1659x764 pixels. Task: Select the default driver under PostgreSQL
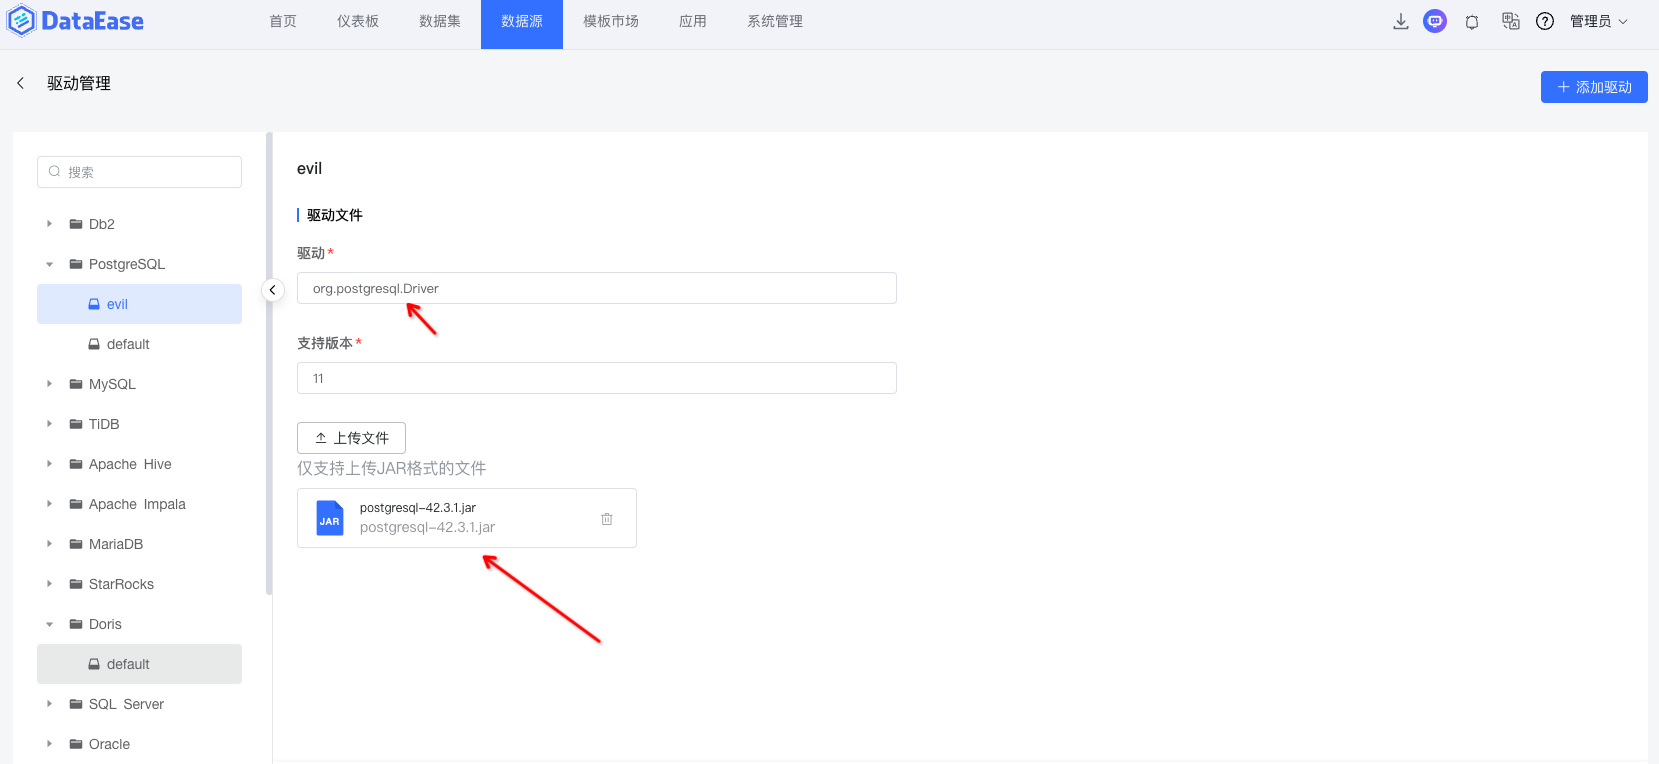(x=128, y=344)
